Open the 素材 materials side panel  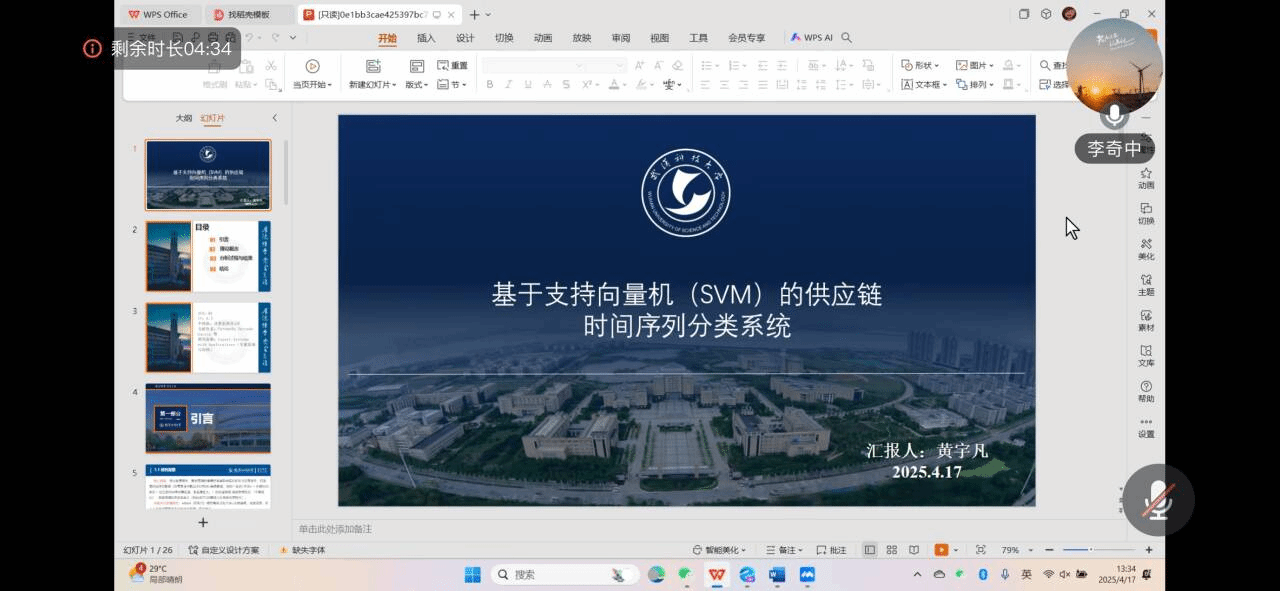1146,320
